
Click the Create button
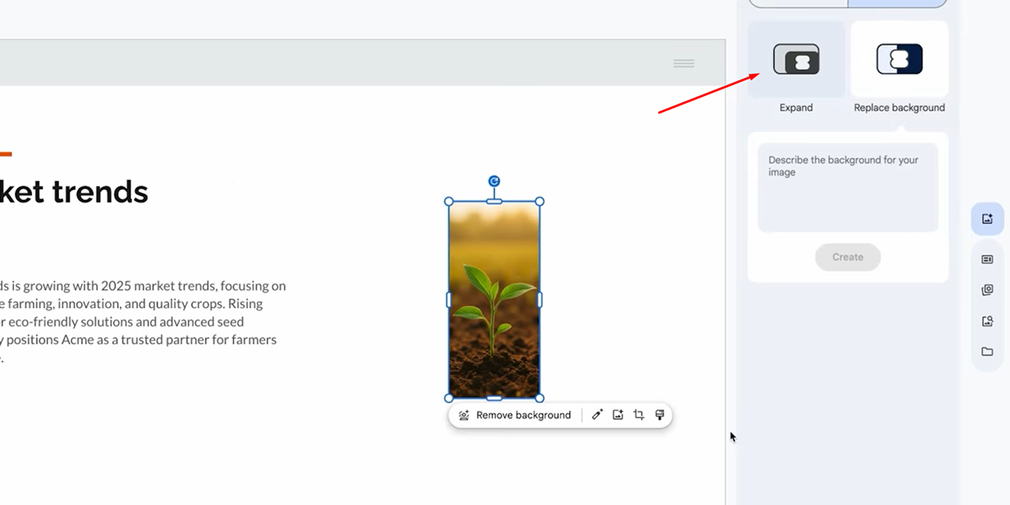[x=848, y=257]
